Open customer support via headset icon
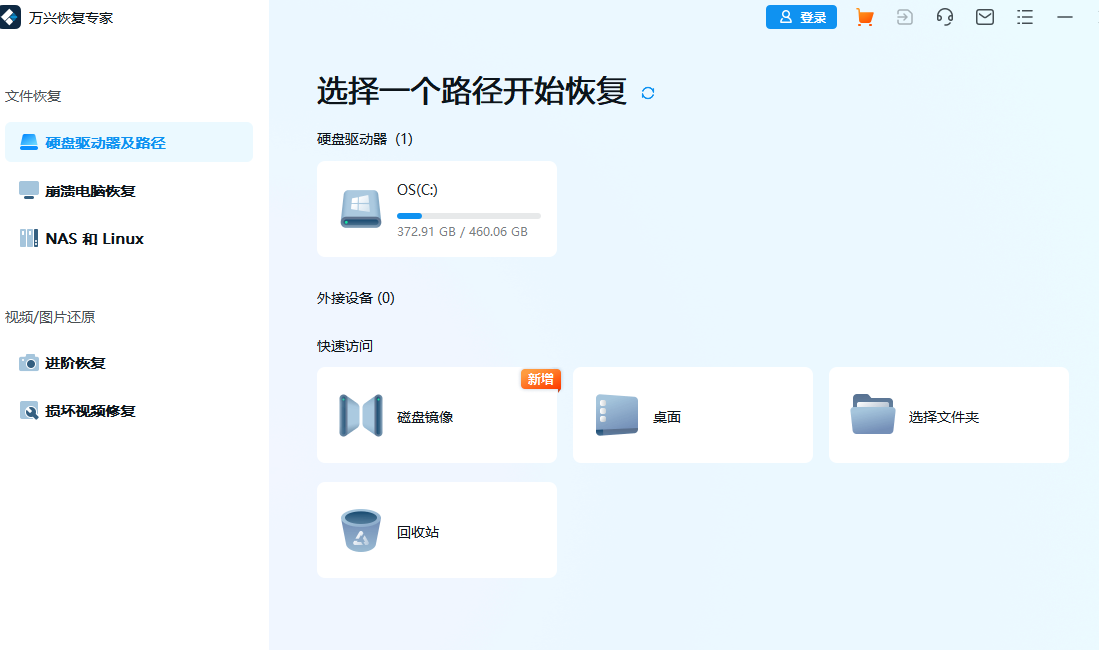Screen dimensions: 1099x650 (x=944, y=17)
